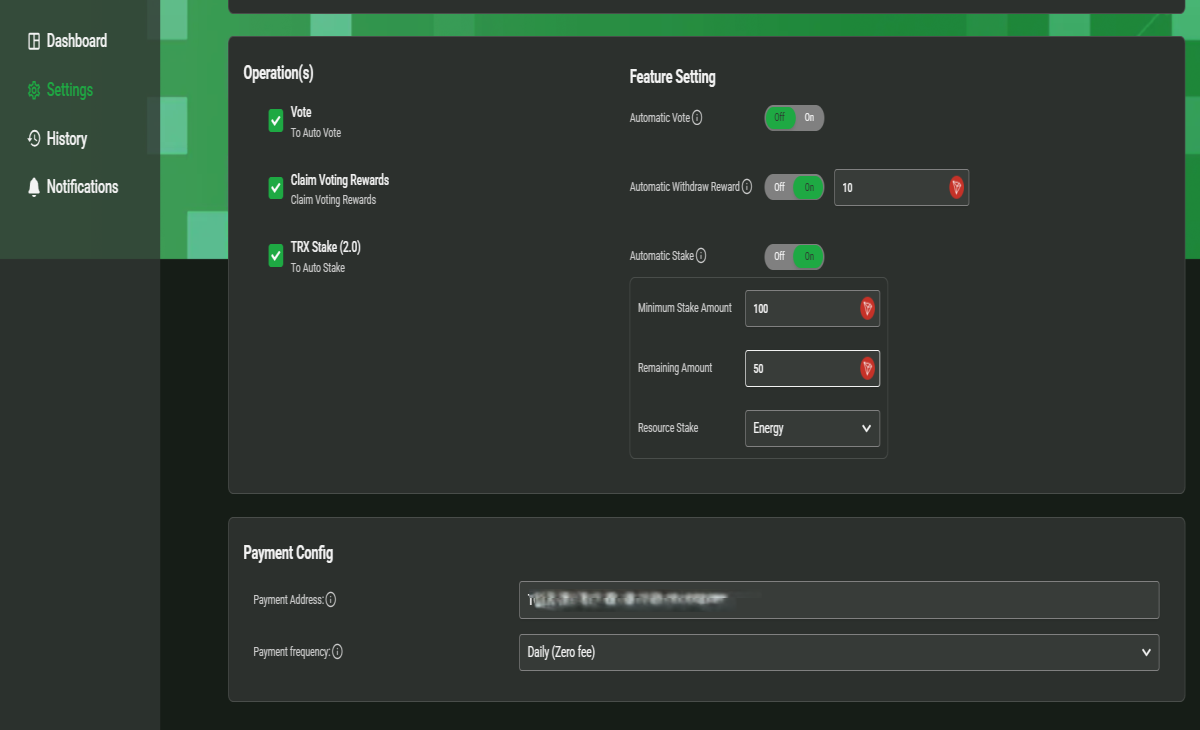Click the Settings gear icon
This screenshot has height=730, width=1200.
point(34,90)
